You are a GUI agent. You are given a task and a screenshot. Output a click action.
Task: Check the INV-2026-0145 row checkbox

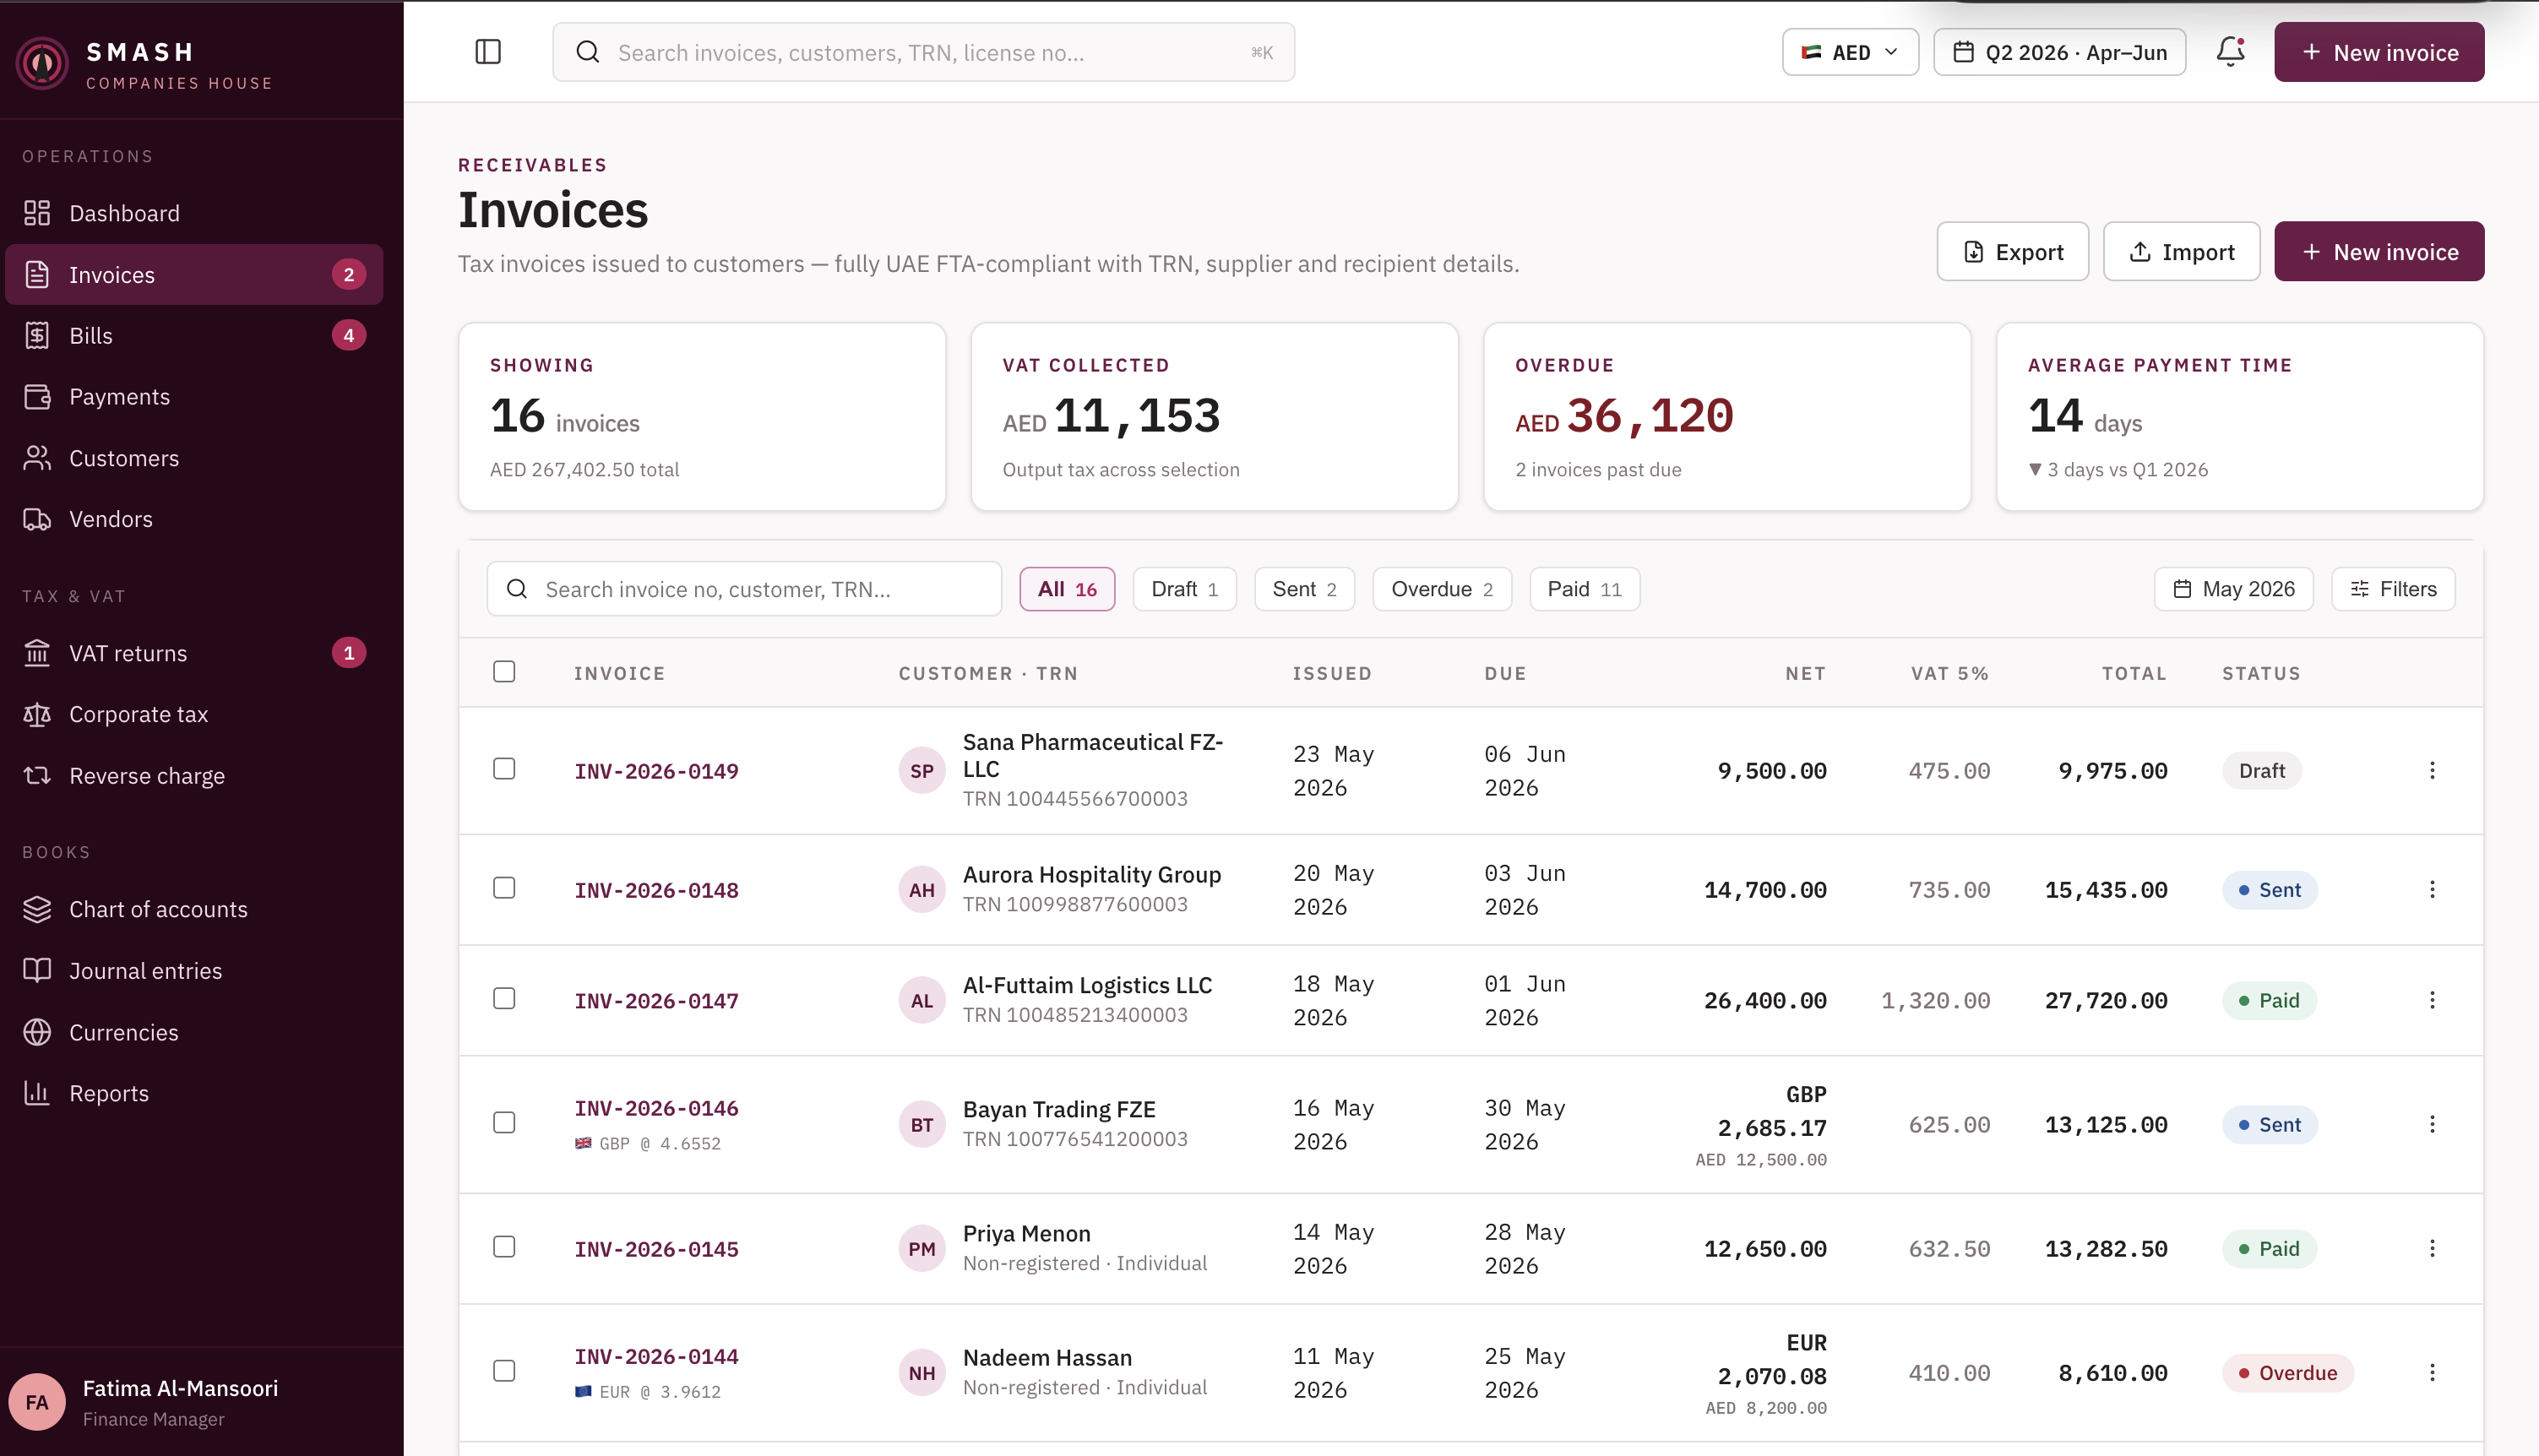point(504,1247)
